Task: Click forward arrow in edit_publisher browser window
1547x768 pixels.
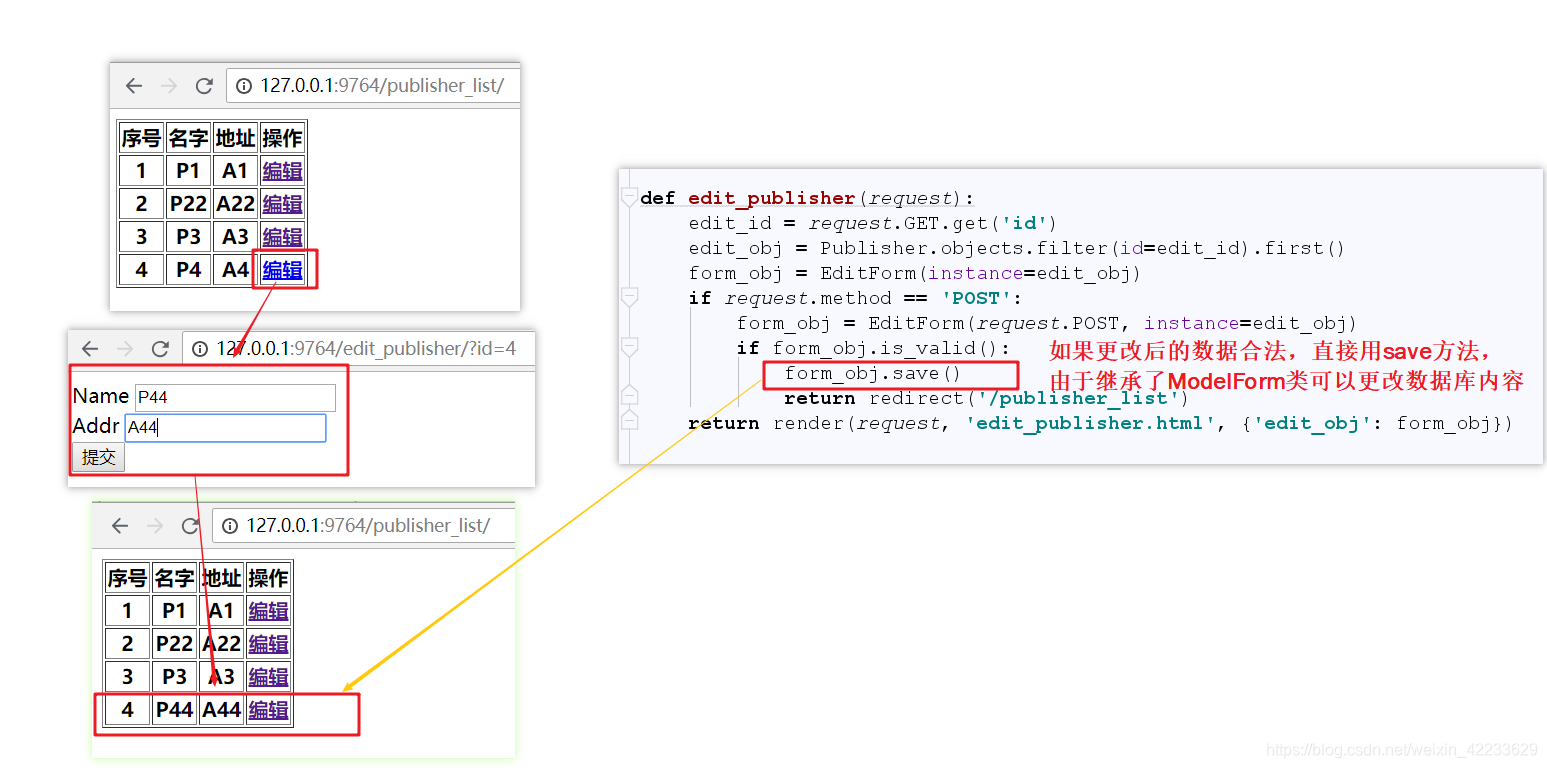Action: pyautogui.click(x=125, y=349)
